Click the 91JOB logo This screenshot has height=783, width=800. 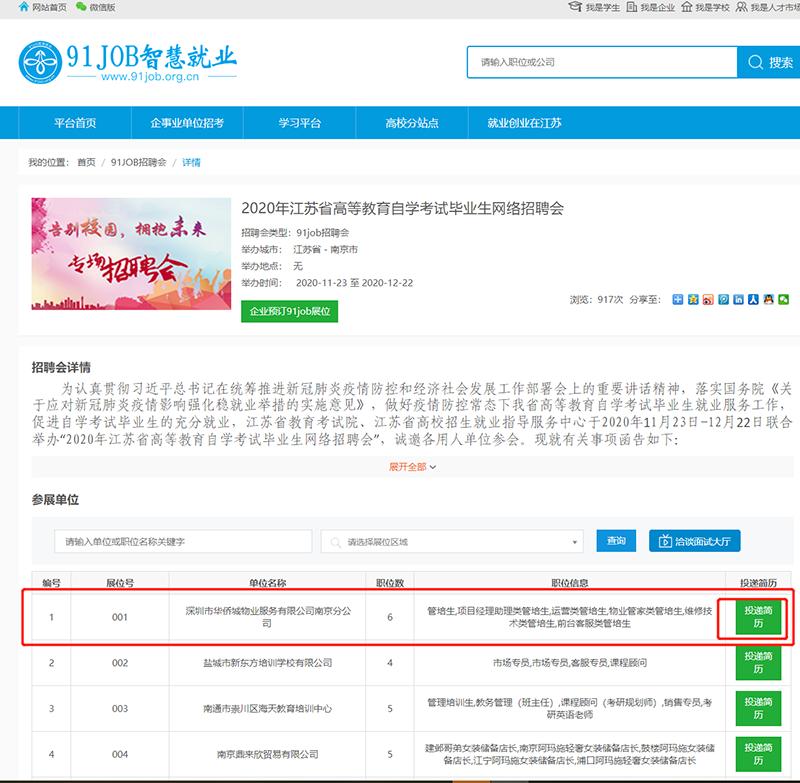pyautogui.click(x=128, y=61)
